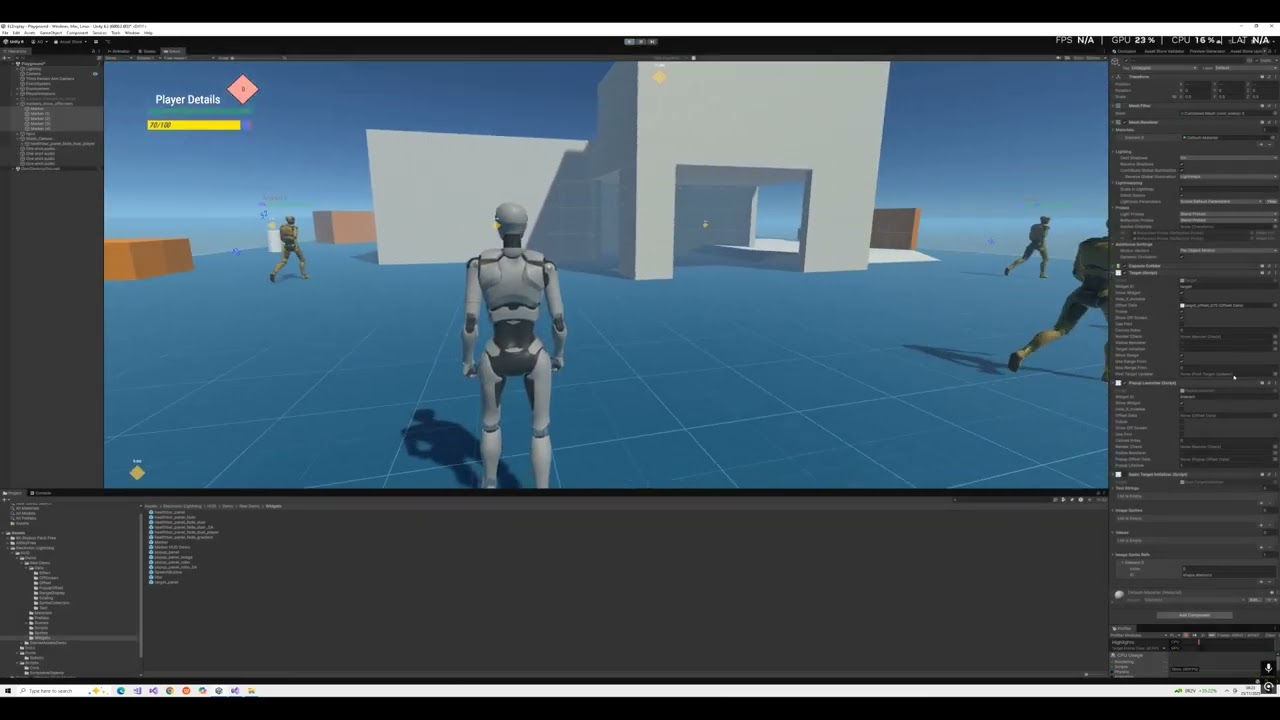Viewport: 1280px width, 720px height.
Task: Advance one frame with the Step button
Action: (653, 41)
